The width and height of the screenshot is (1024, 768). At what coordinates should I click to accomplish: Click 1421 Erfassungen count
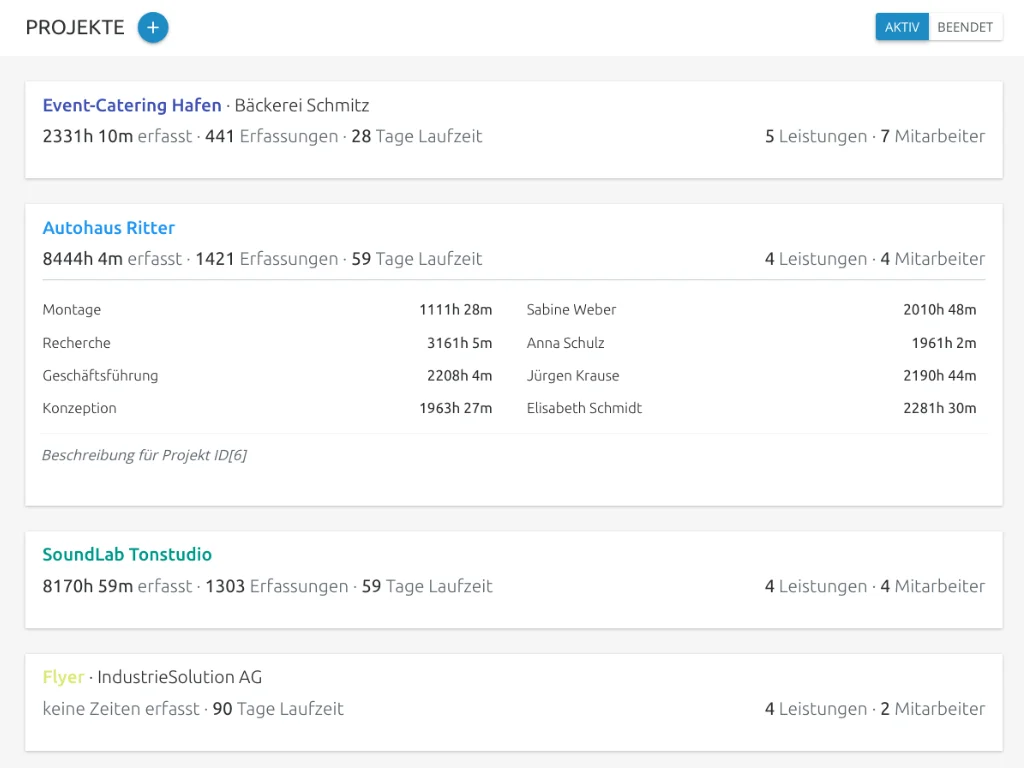[267, 259]
